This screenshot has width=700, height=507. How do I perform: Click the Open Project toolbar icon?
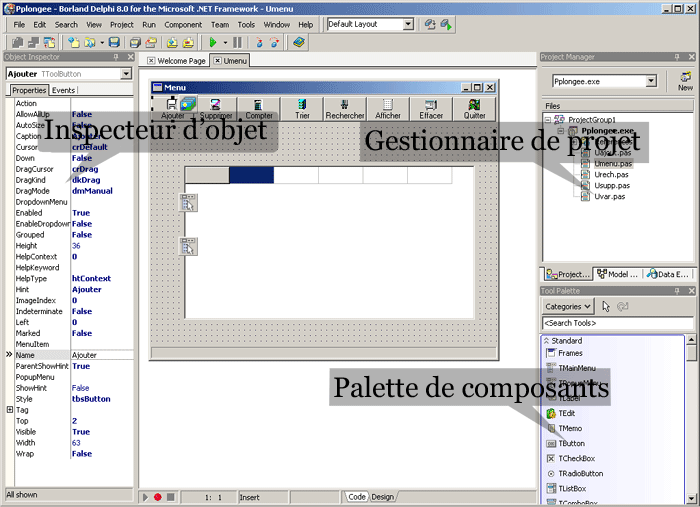click(x=151, y=42)
